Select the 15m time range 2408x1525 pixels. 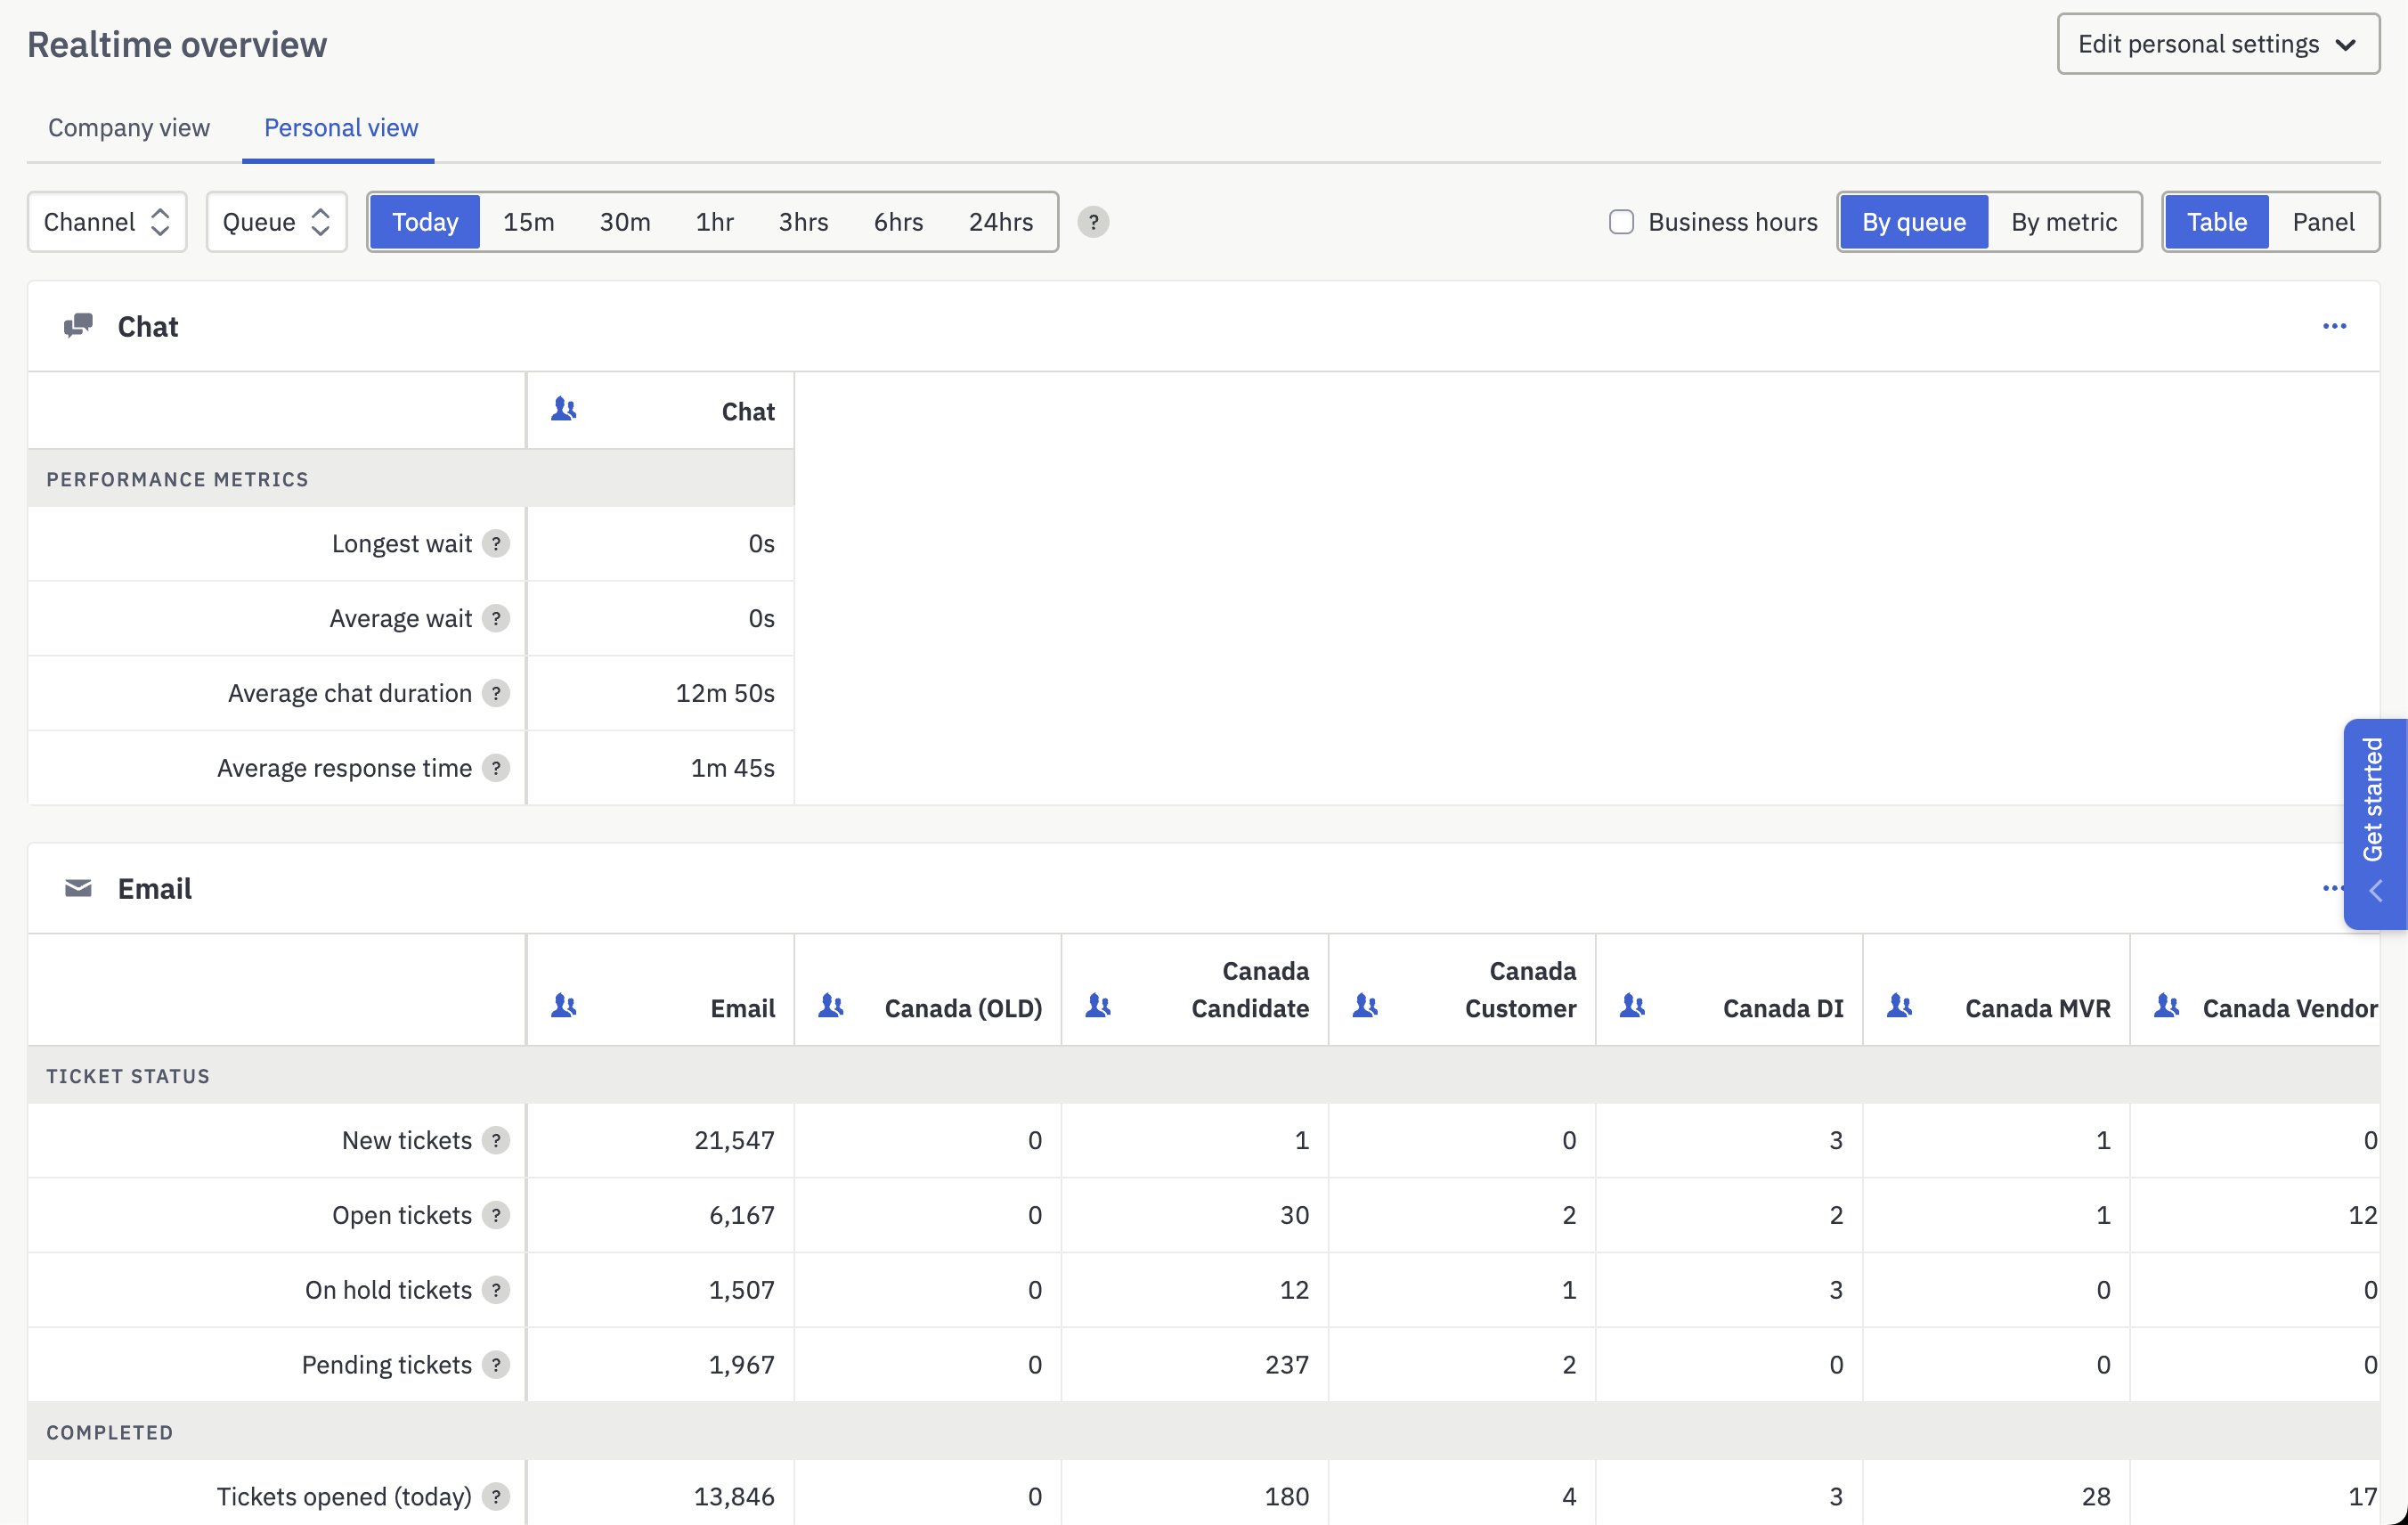click(x=528, y=222)
